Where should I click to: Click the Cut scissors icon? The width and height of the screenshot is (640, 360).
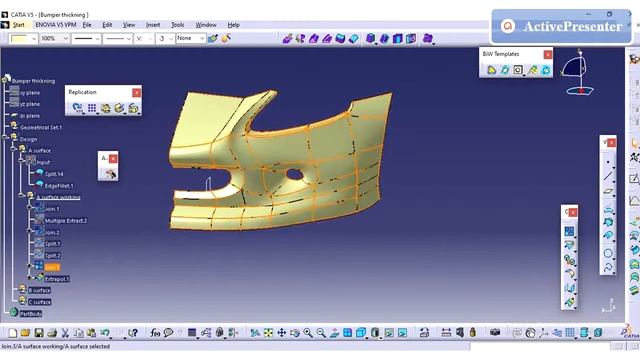click(65, 333)
